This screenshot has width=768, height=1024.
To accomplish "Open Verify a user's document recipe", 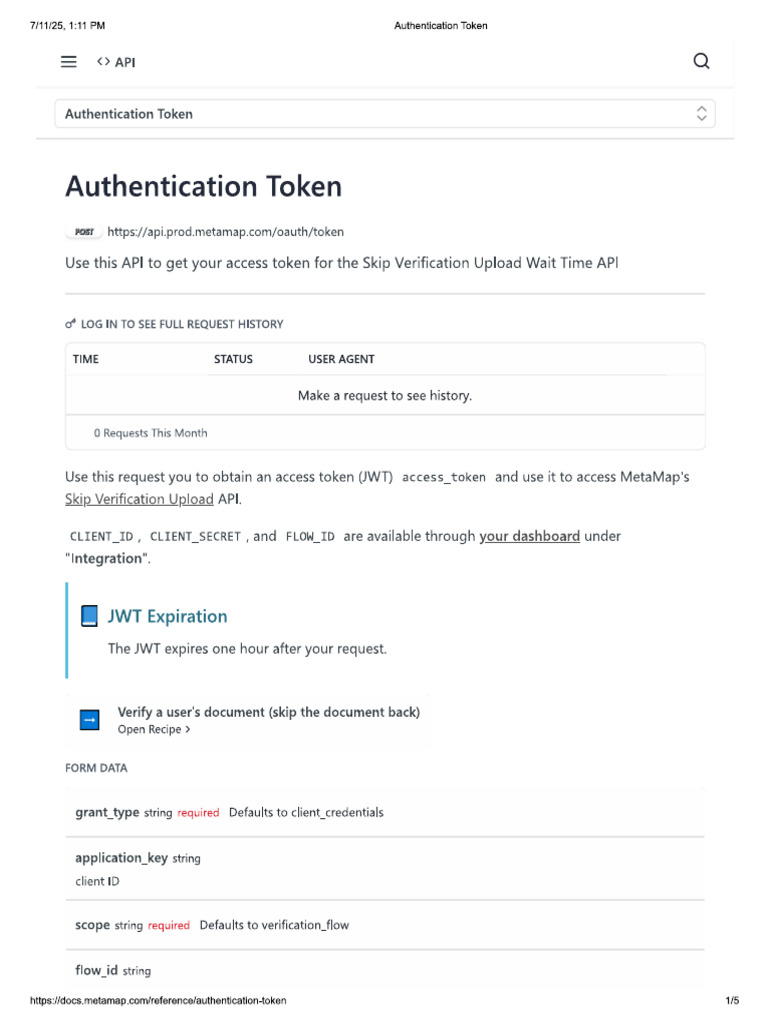I will 268,712.
